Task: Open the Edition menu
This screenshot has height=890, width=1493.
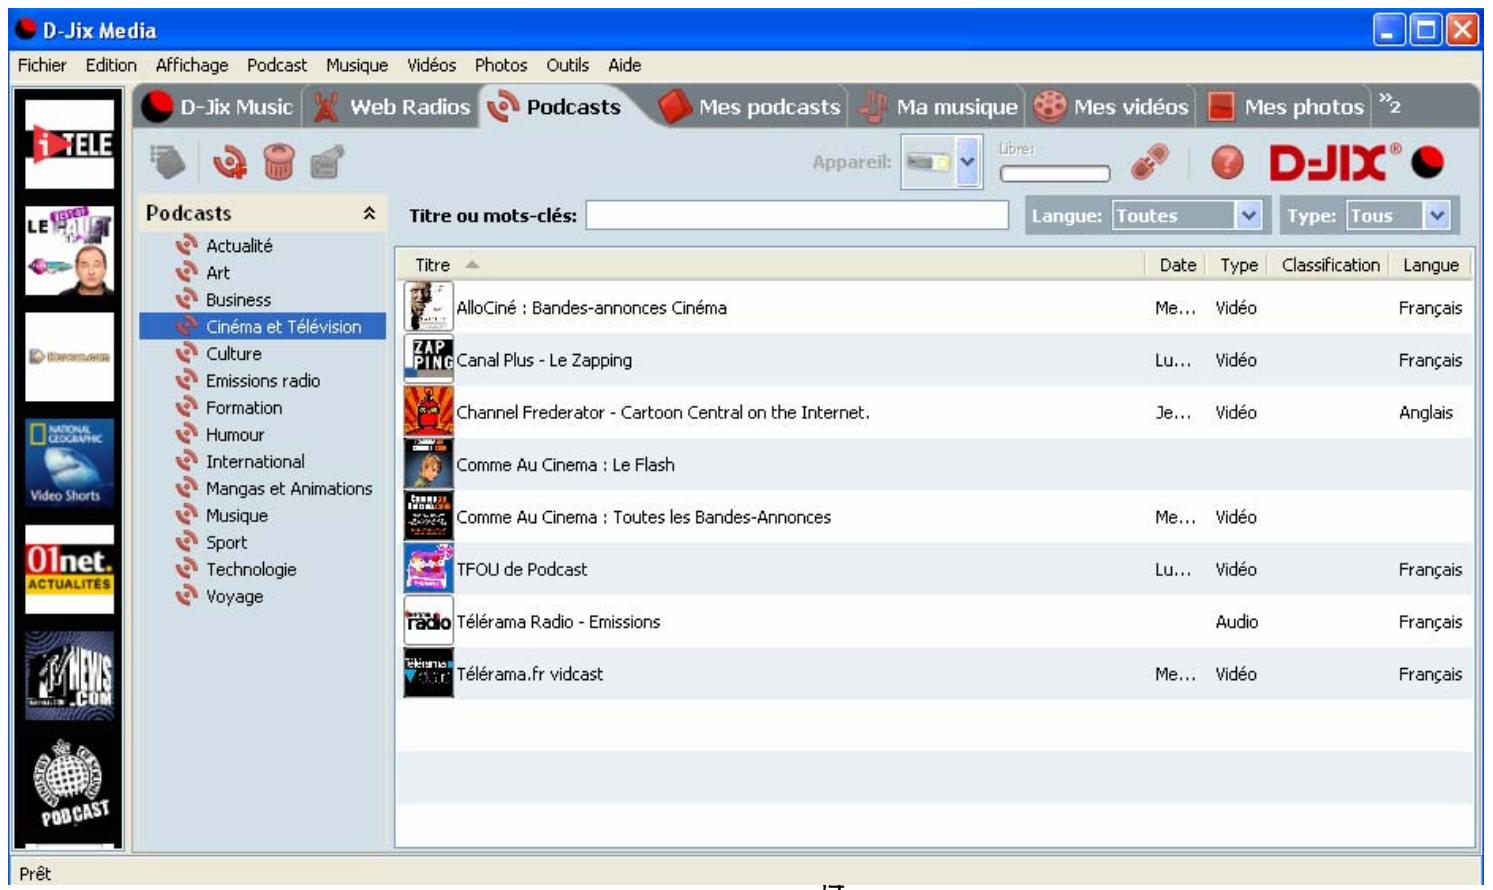Action: [111, 65]
